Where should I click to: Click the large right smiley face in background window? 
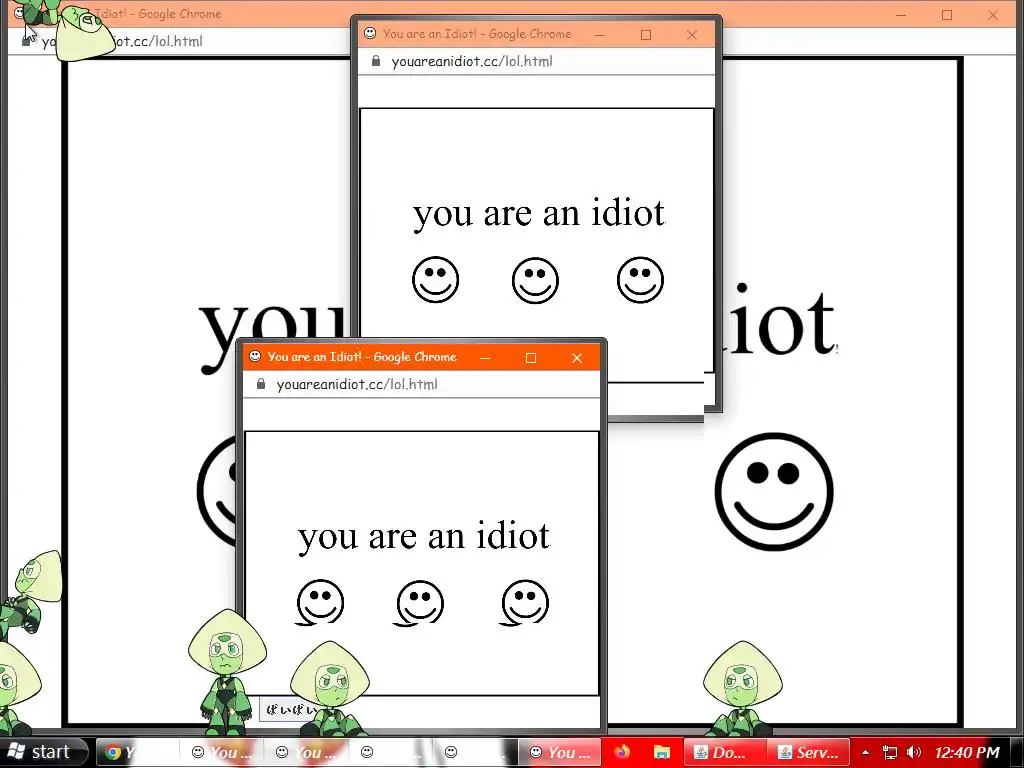coord(774,491)
